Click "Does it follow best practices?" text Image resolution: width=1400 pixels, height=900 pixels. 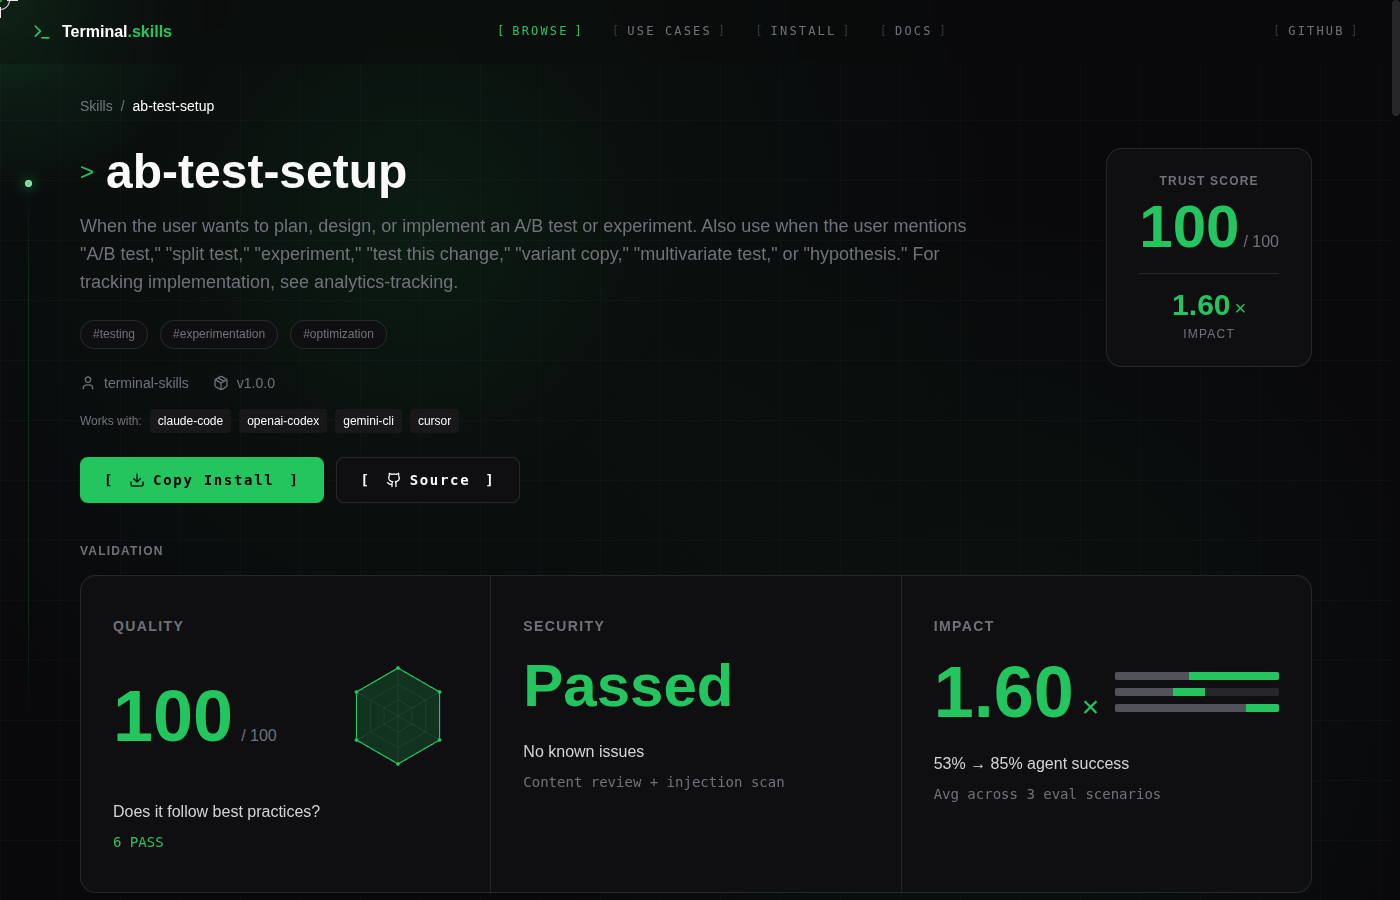(x=217, y=812)
